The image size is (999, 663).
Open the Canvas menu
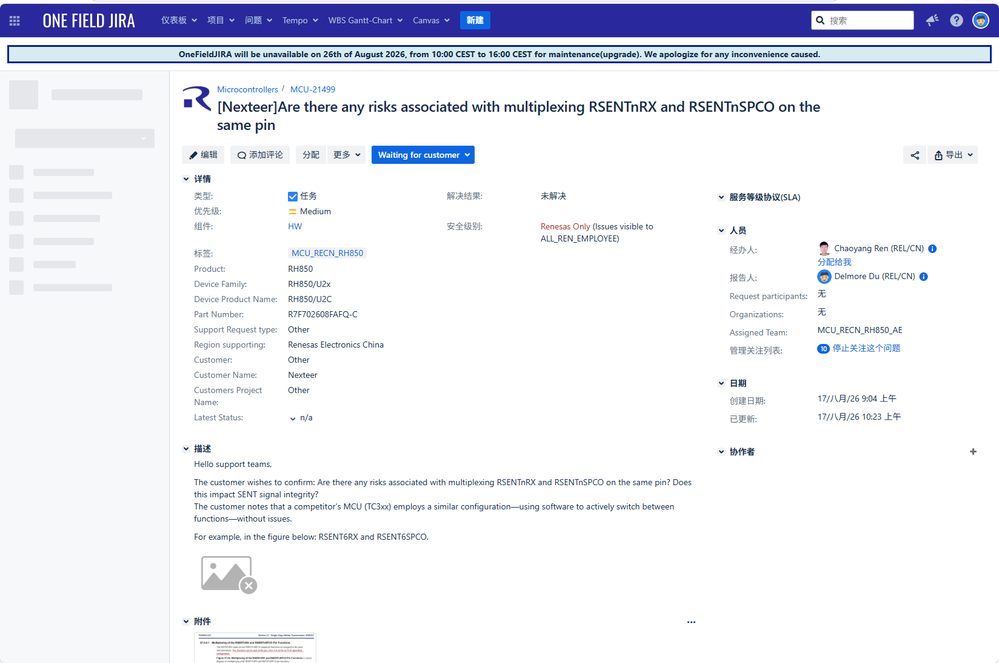pyautogui.click(x=431, y=20)
